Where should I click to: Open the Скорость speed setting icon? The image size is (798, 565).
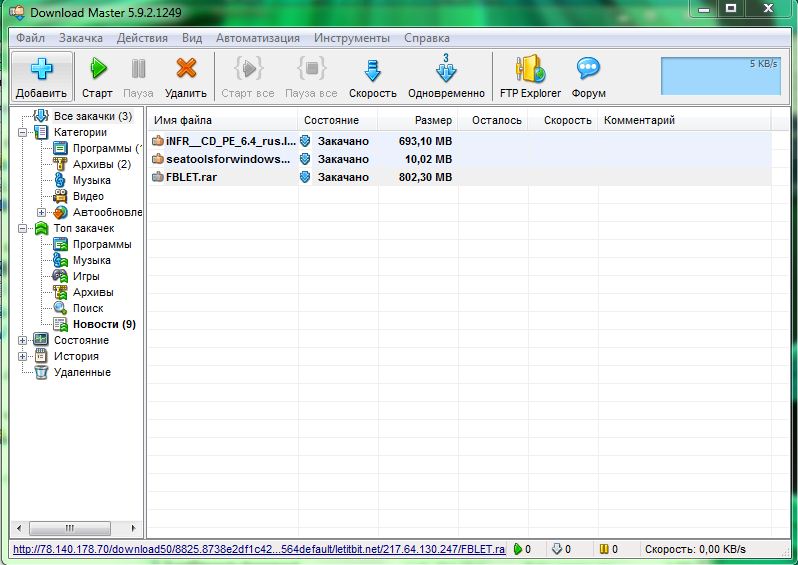coord(372,69)
